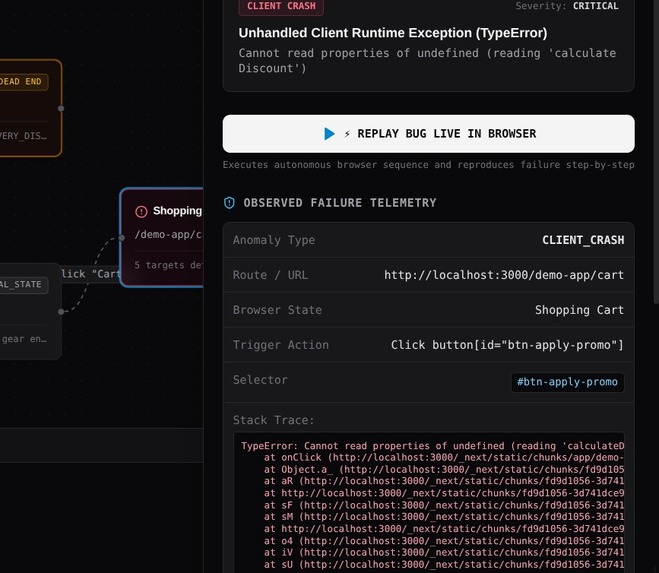Click the Selector row label
Image resolution: width=659 pixels, height=573 pixels.
(260, 380)
